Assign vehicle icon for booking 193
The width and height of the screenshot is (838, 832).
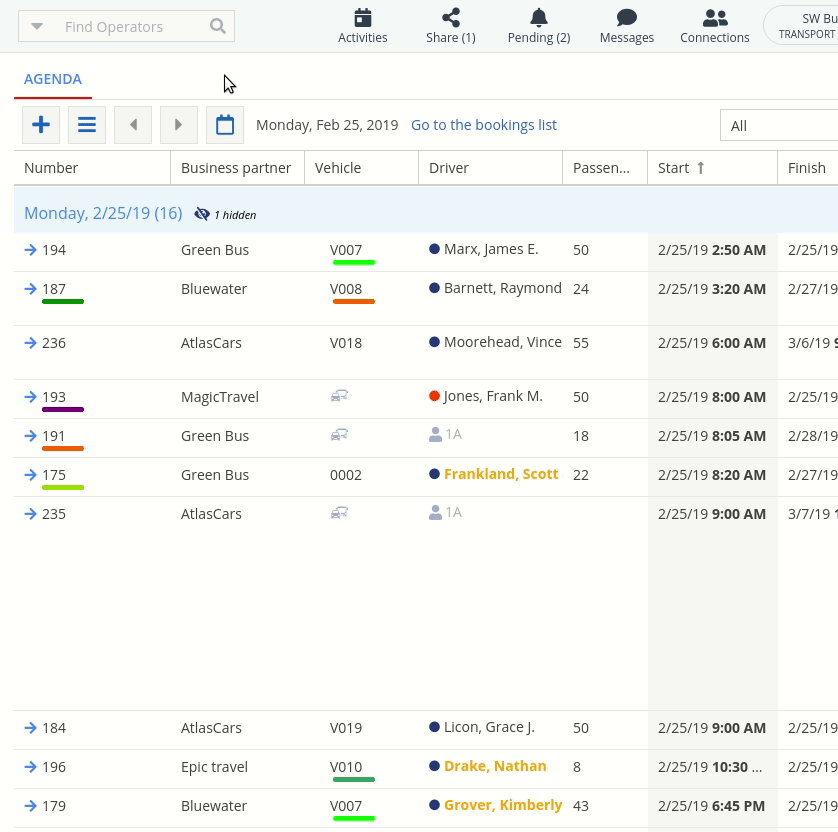(x=339, y=396)
